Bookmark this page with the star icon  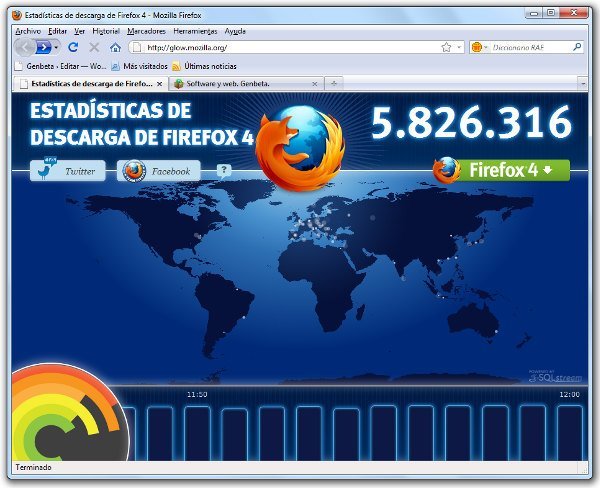[x=446, y=47]
